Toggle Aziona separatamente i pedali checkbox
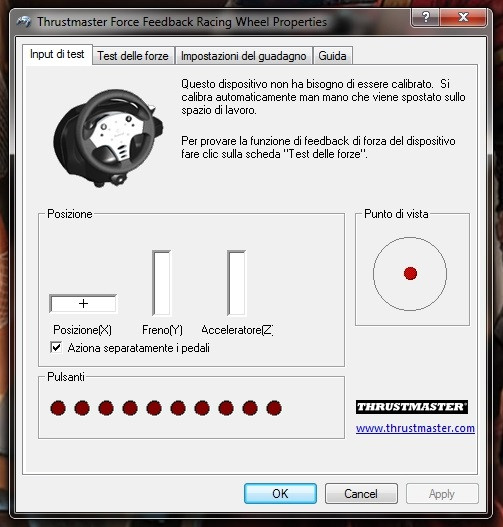Screen dimensions: 503x527 (56, 348)
